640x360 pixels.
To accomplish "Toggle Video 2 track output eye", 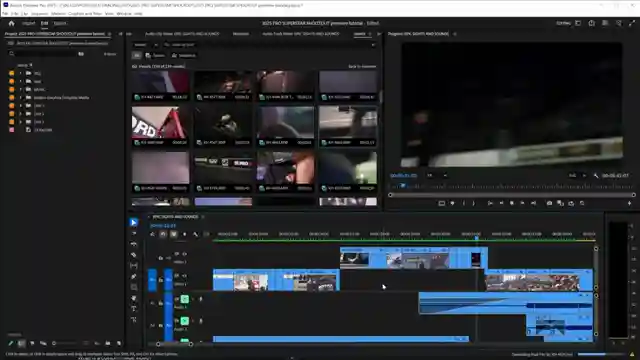I will (184, 254).
